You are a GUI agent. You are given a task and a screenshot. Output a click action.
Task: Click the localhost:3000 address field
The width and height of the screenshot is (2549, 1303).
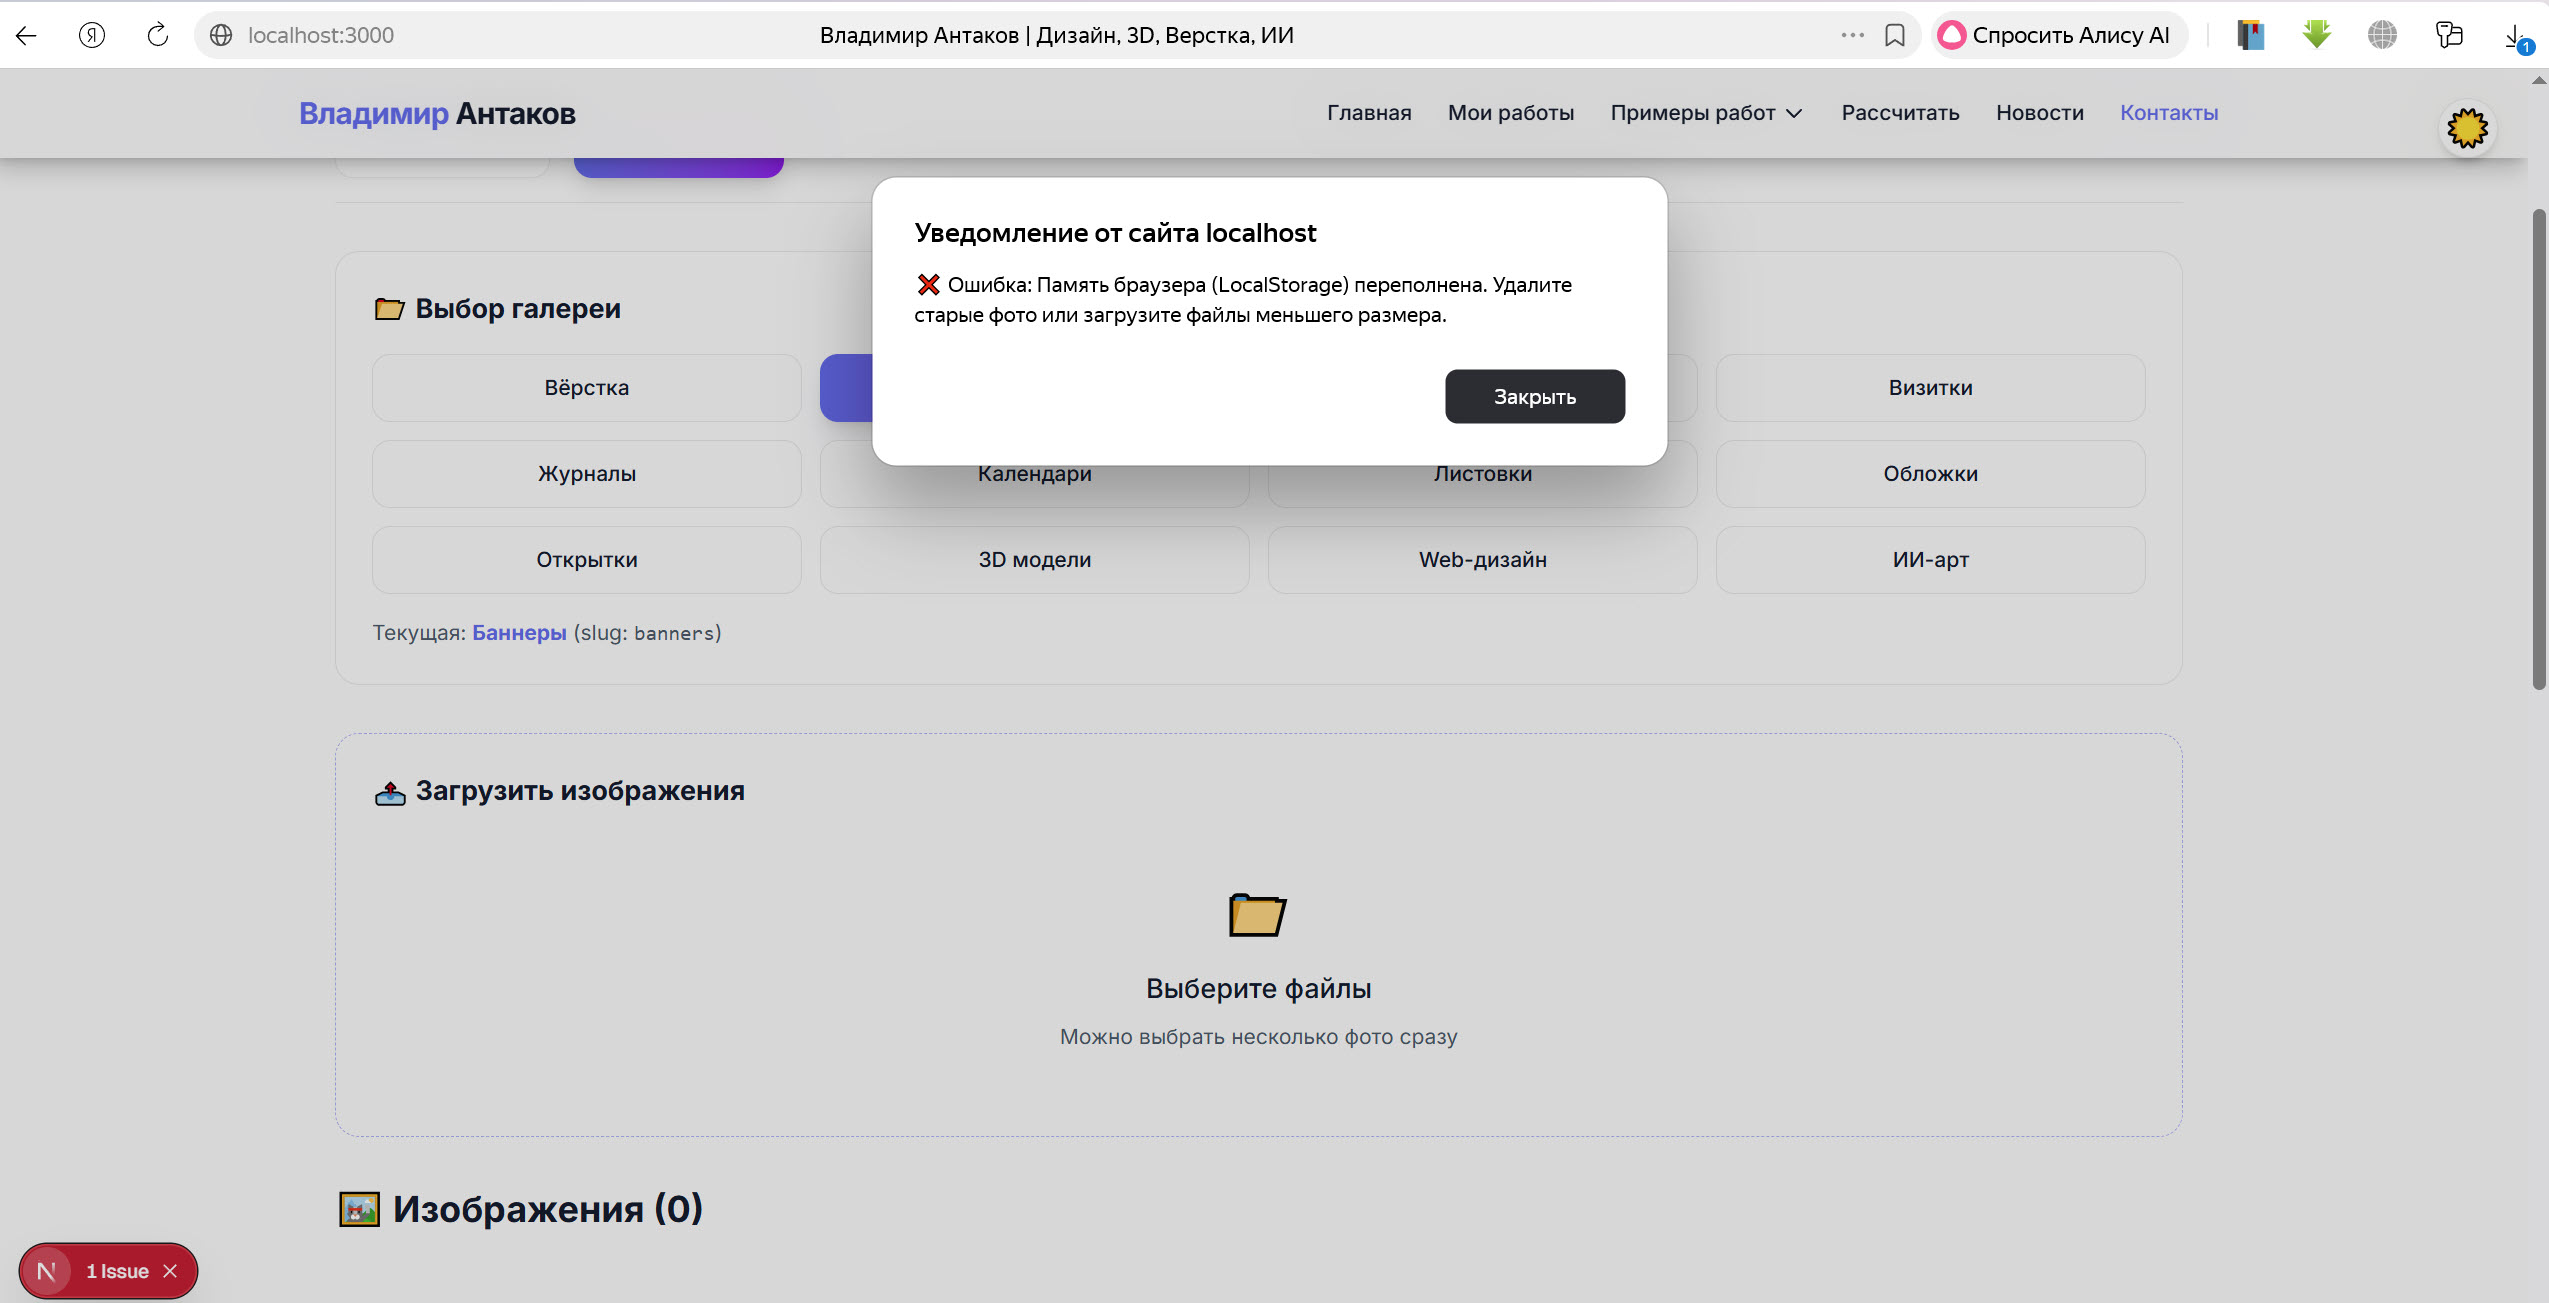click(x=320, y=36)
